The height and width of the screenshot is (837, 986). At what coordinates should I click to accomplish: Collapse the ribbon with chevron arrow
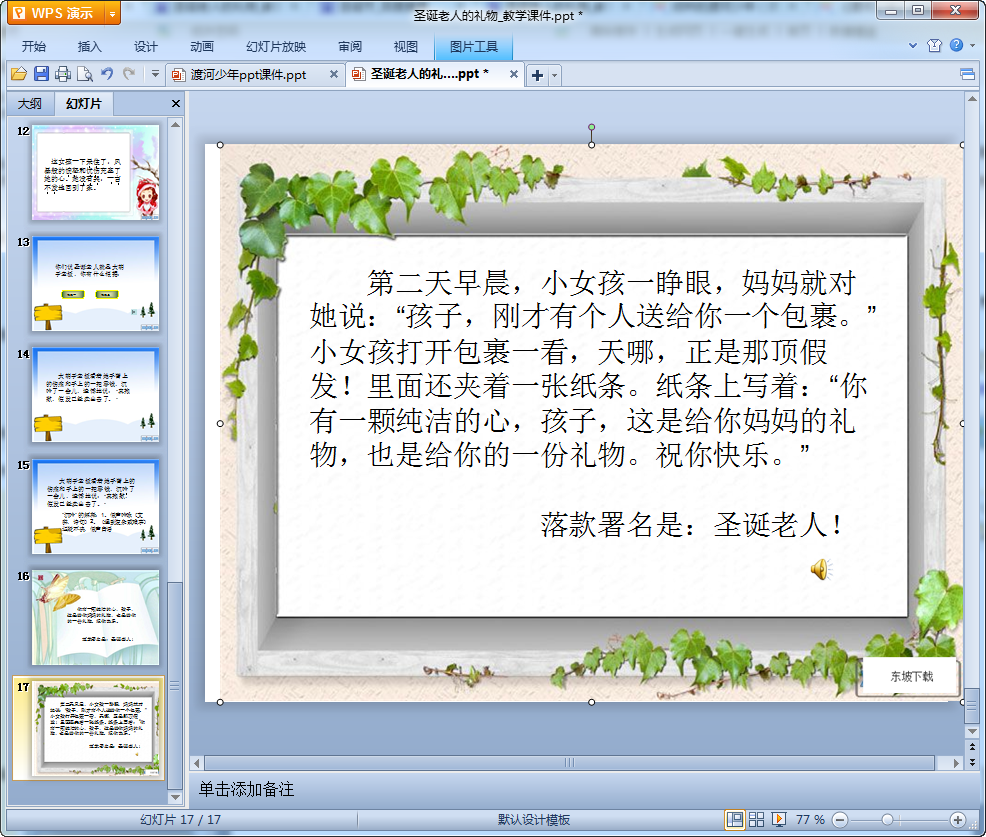(x=913, y=45)
